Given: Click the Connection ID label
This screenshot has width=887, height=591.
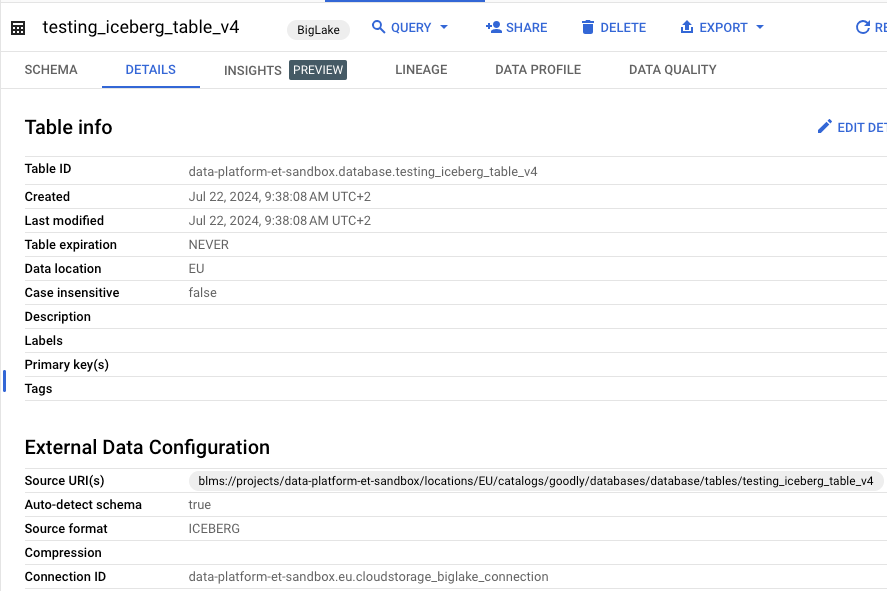Looking at the screenshot, I should 65,577.
